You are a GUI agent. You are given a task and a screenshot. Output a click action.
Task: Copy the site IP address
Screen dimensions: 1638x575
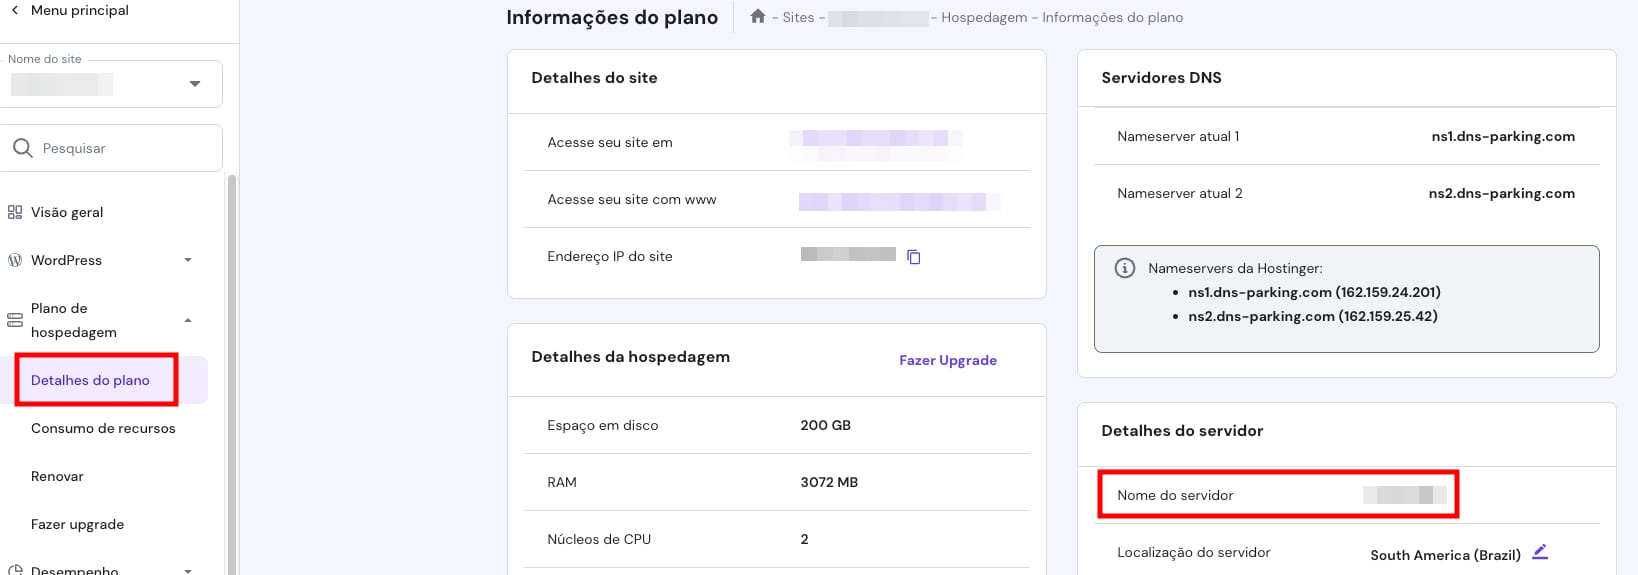913,257
